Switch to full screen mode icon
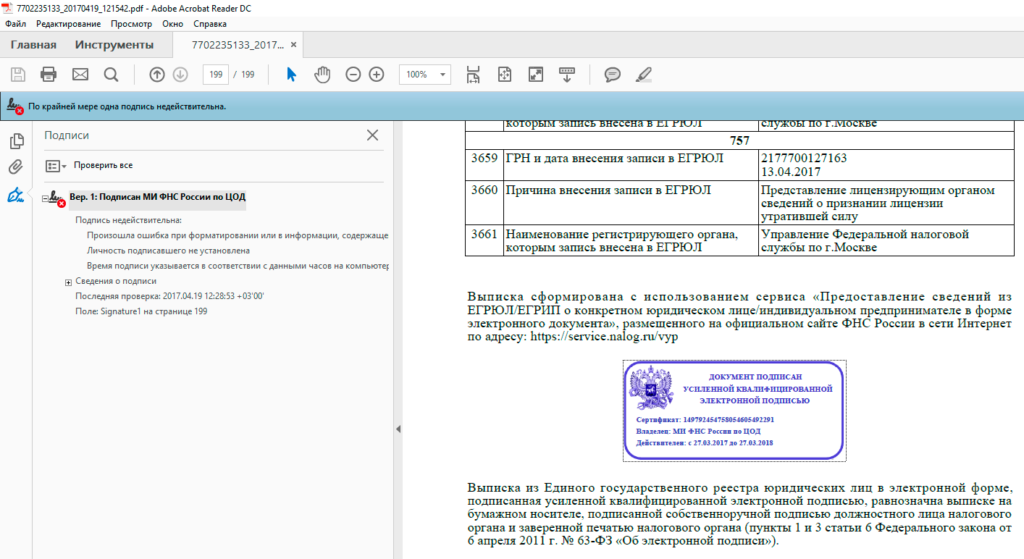Image resolution: width=1024 pixels, height=559 pixels. click(x=536, y=74)
